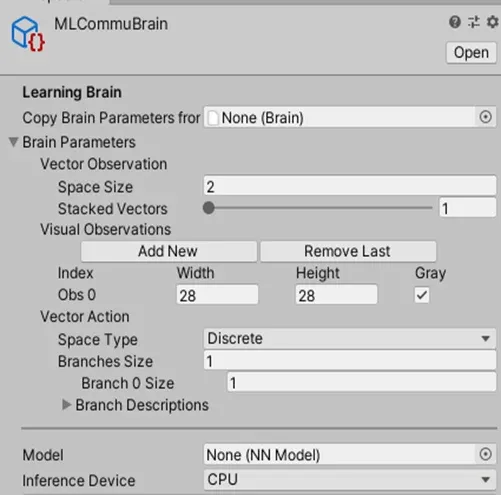Collapse the Brain Parameters foldout
Viewport: 501px width, 495px height.
13,142
